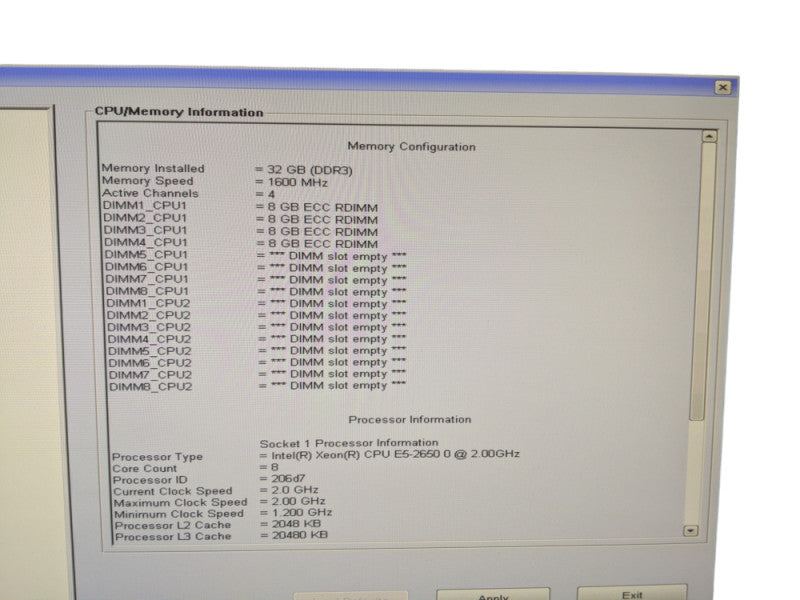Click the 'Minimum Clock Speed' label

pyautogui.click(x=179, y=514)
